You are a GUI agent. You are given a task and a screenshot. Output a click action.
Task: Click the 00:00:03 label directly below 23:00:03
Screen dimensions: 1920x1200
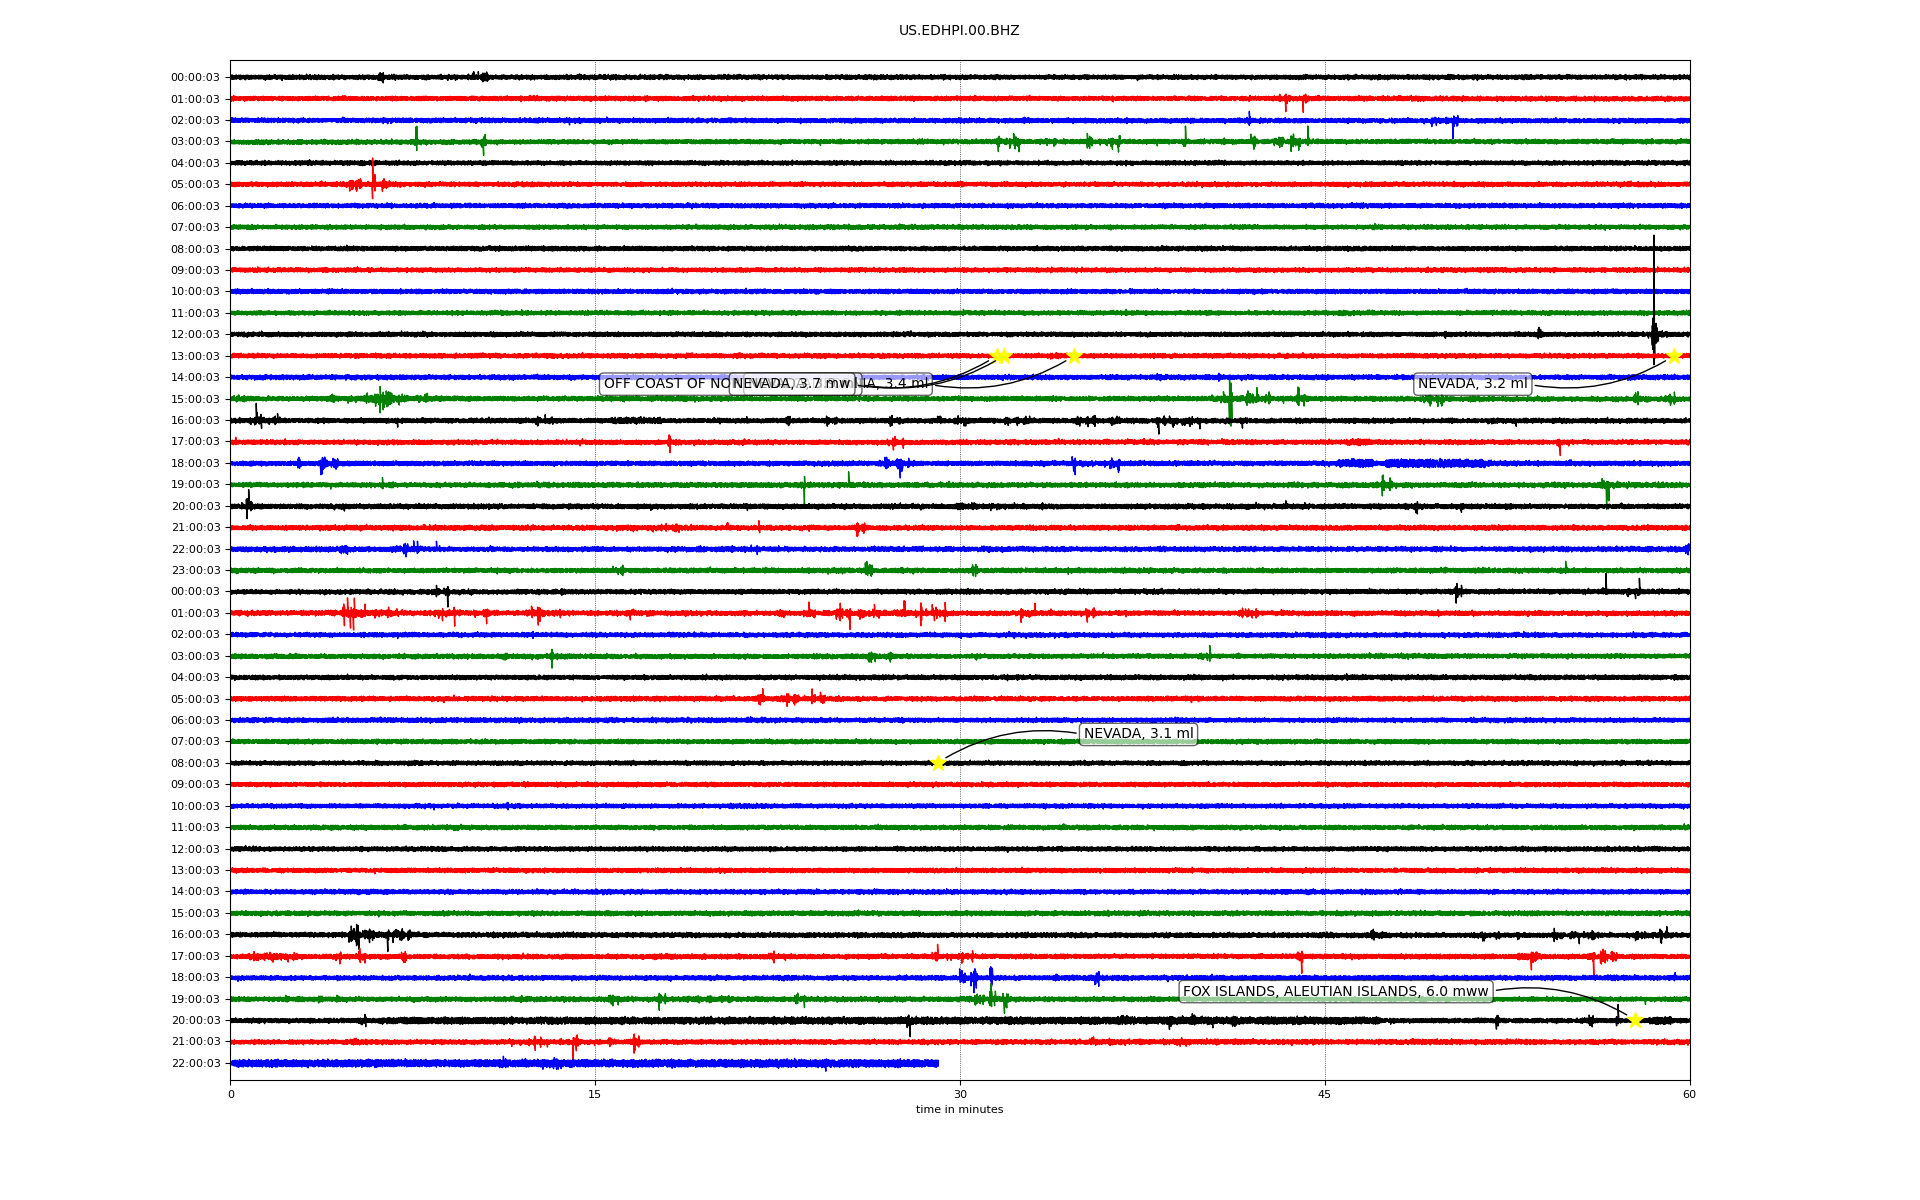[195, 592]
